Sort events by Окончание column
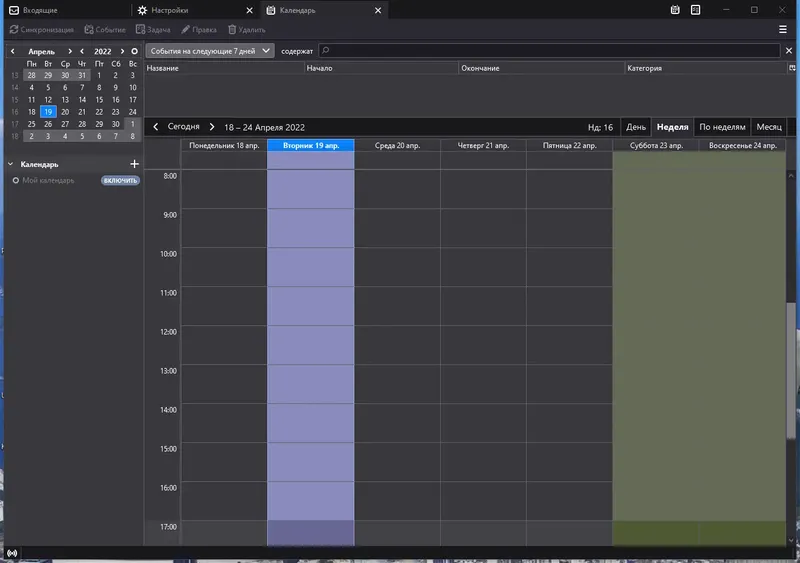The height and width of the screenshot is (563, 800). [x=541, y=68]
